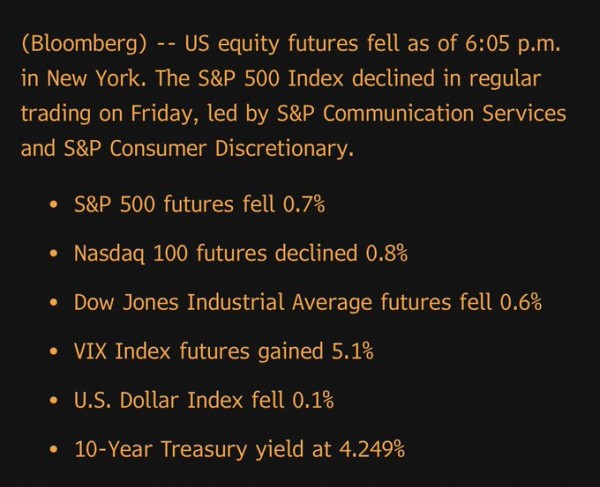Click the 4.249% Treasury yield value
The width and height of the screenshot is (600, 487).
(369, 450)
